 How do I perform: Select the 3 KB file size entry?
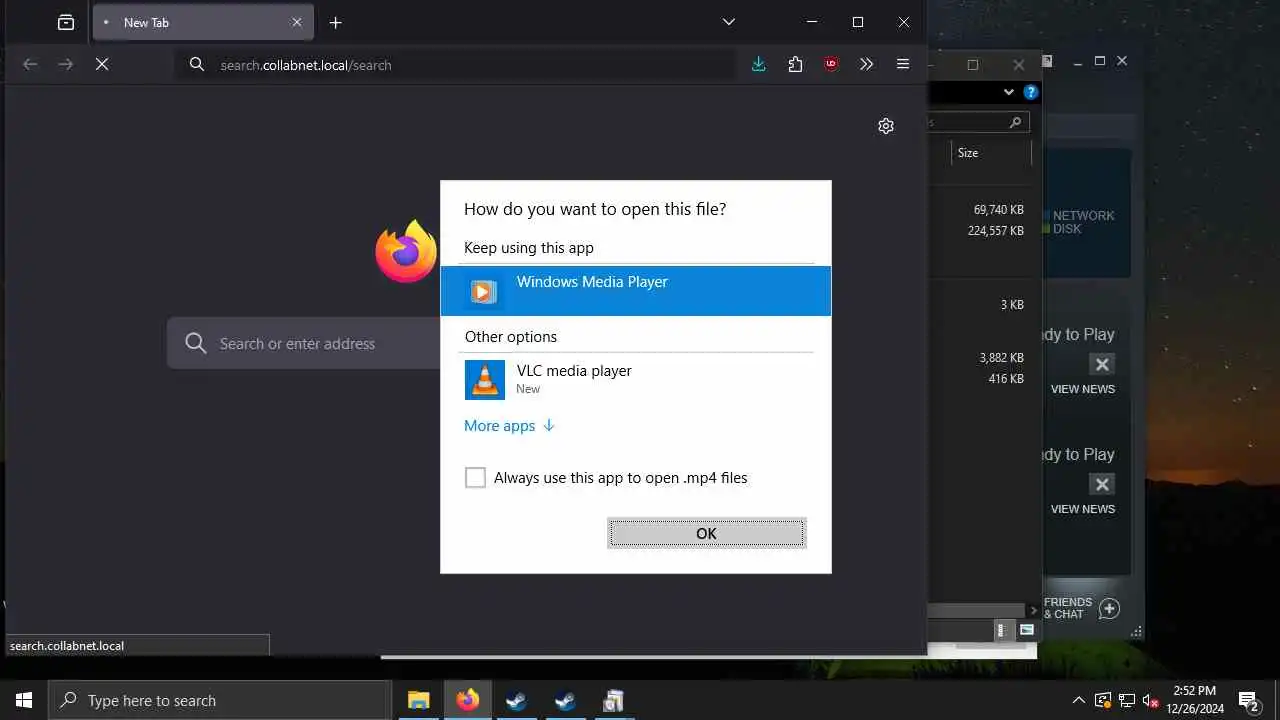pyautogui.click(x=1012, y=305)
